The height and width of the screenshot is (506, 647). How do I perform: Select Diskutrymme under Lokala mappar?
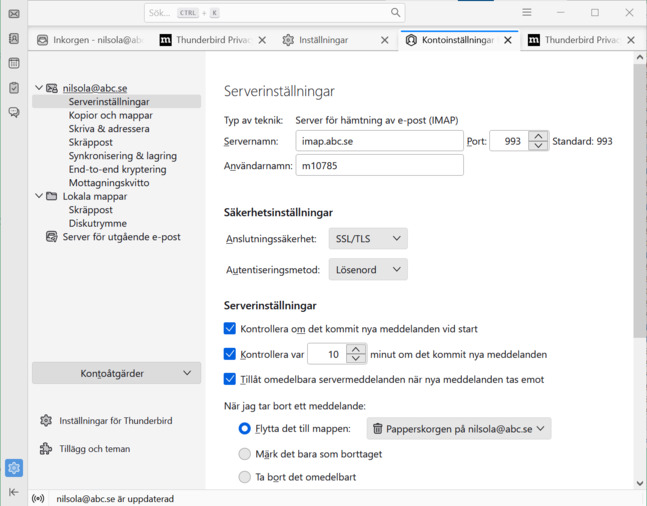pyautogui.click(x=97, y=223)
